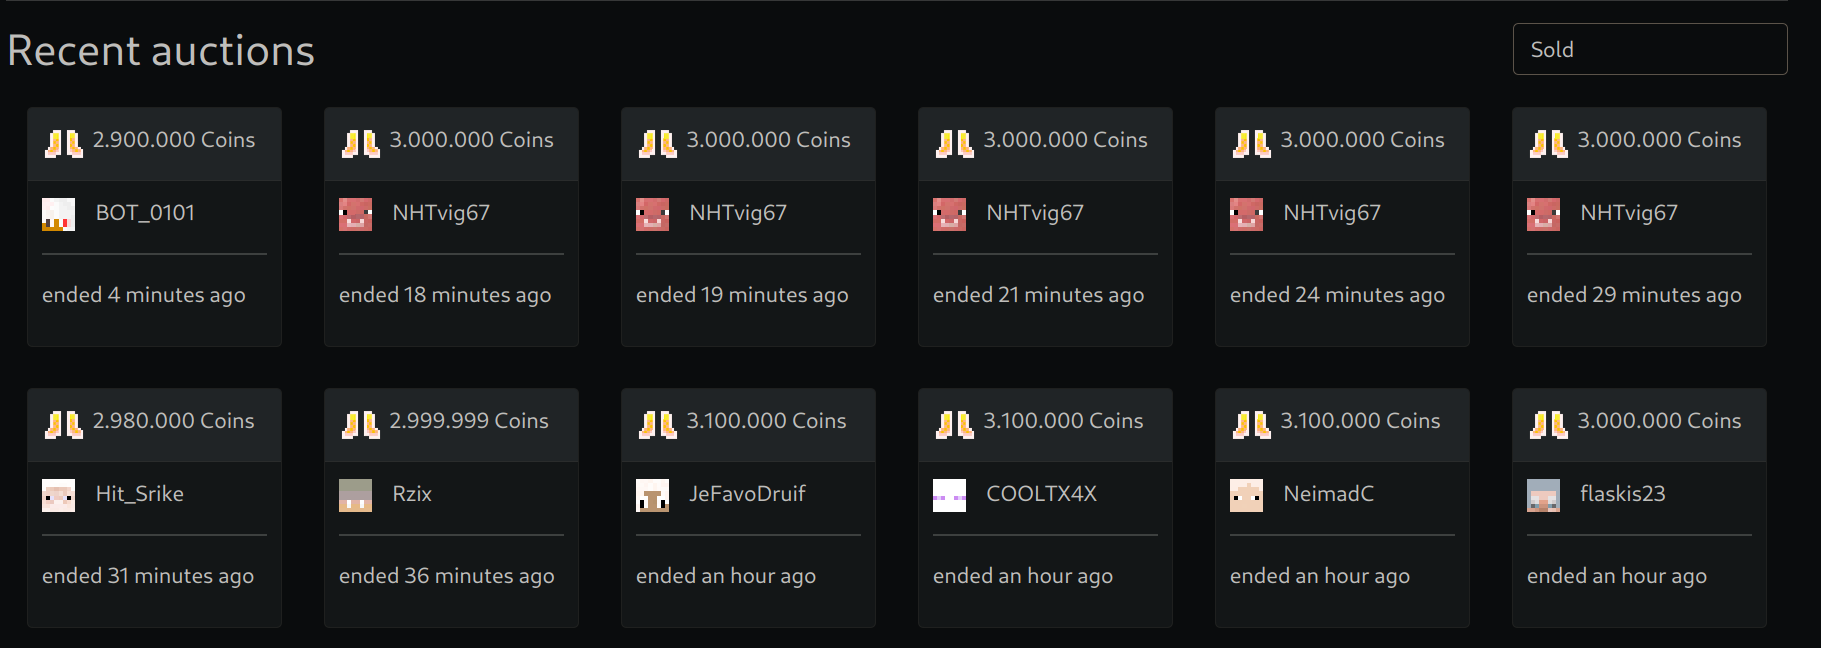Click the COOLTX4X name label
This screenshot has width=1821, height=648.
(1041, 493)
